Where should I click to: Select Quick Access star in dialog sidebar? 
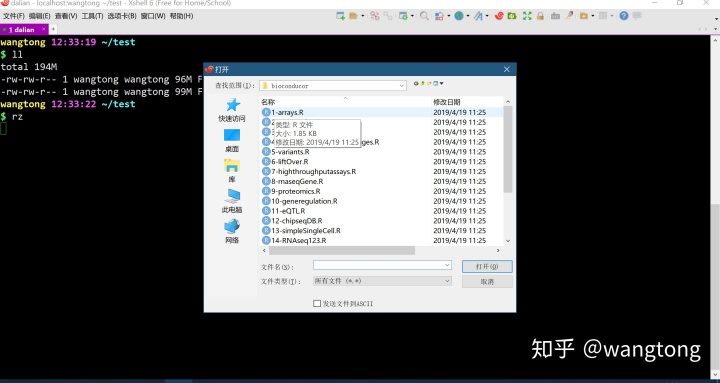[x=232, y=110]
